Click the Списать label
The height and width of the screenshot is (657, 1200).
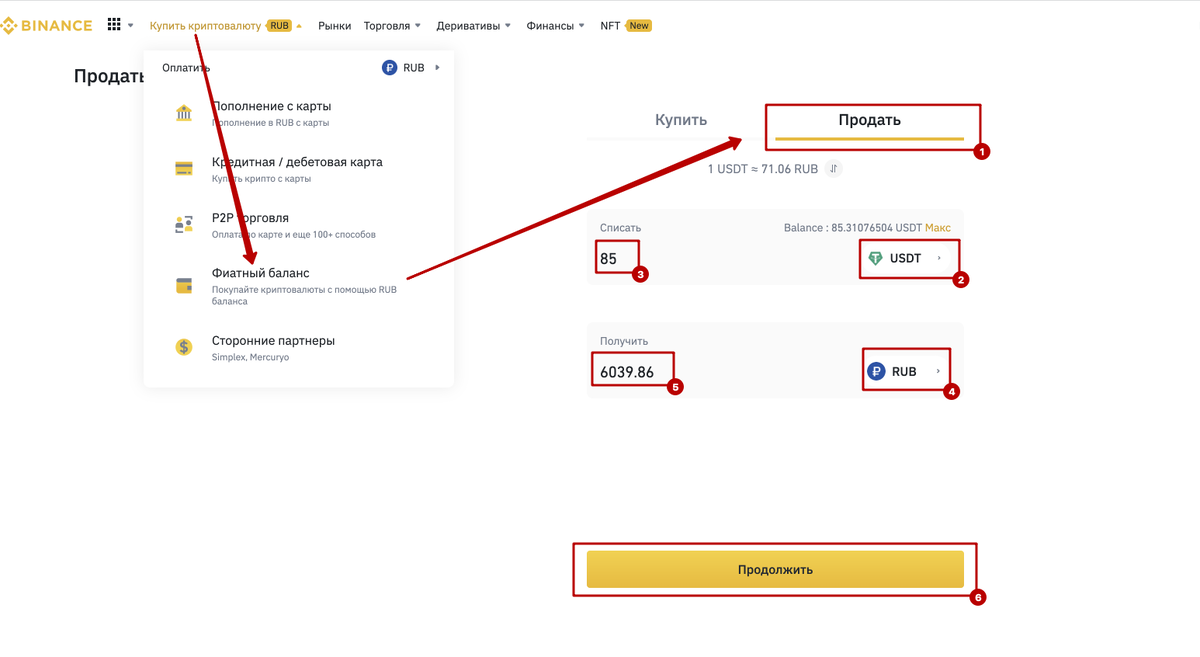[620, 228]
